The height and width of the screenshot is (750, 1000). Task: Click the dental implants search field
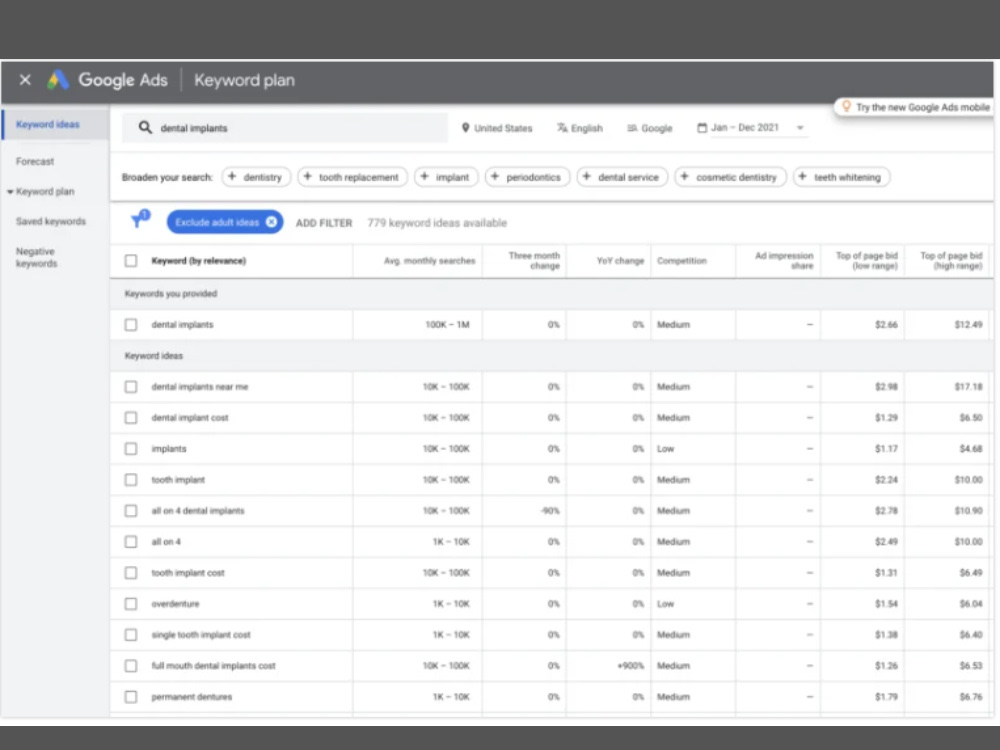pyautogui.click(x=285, y=128)
